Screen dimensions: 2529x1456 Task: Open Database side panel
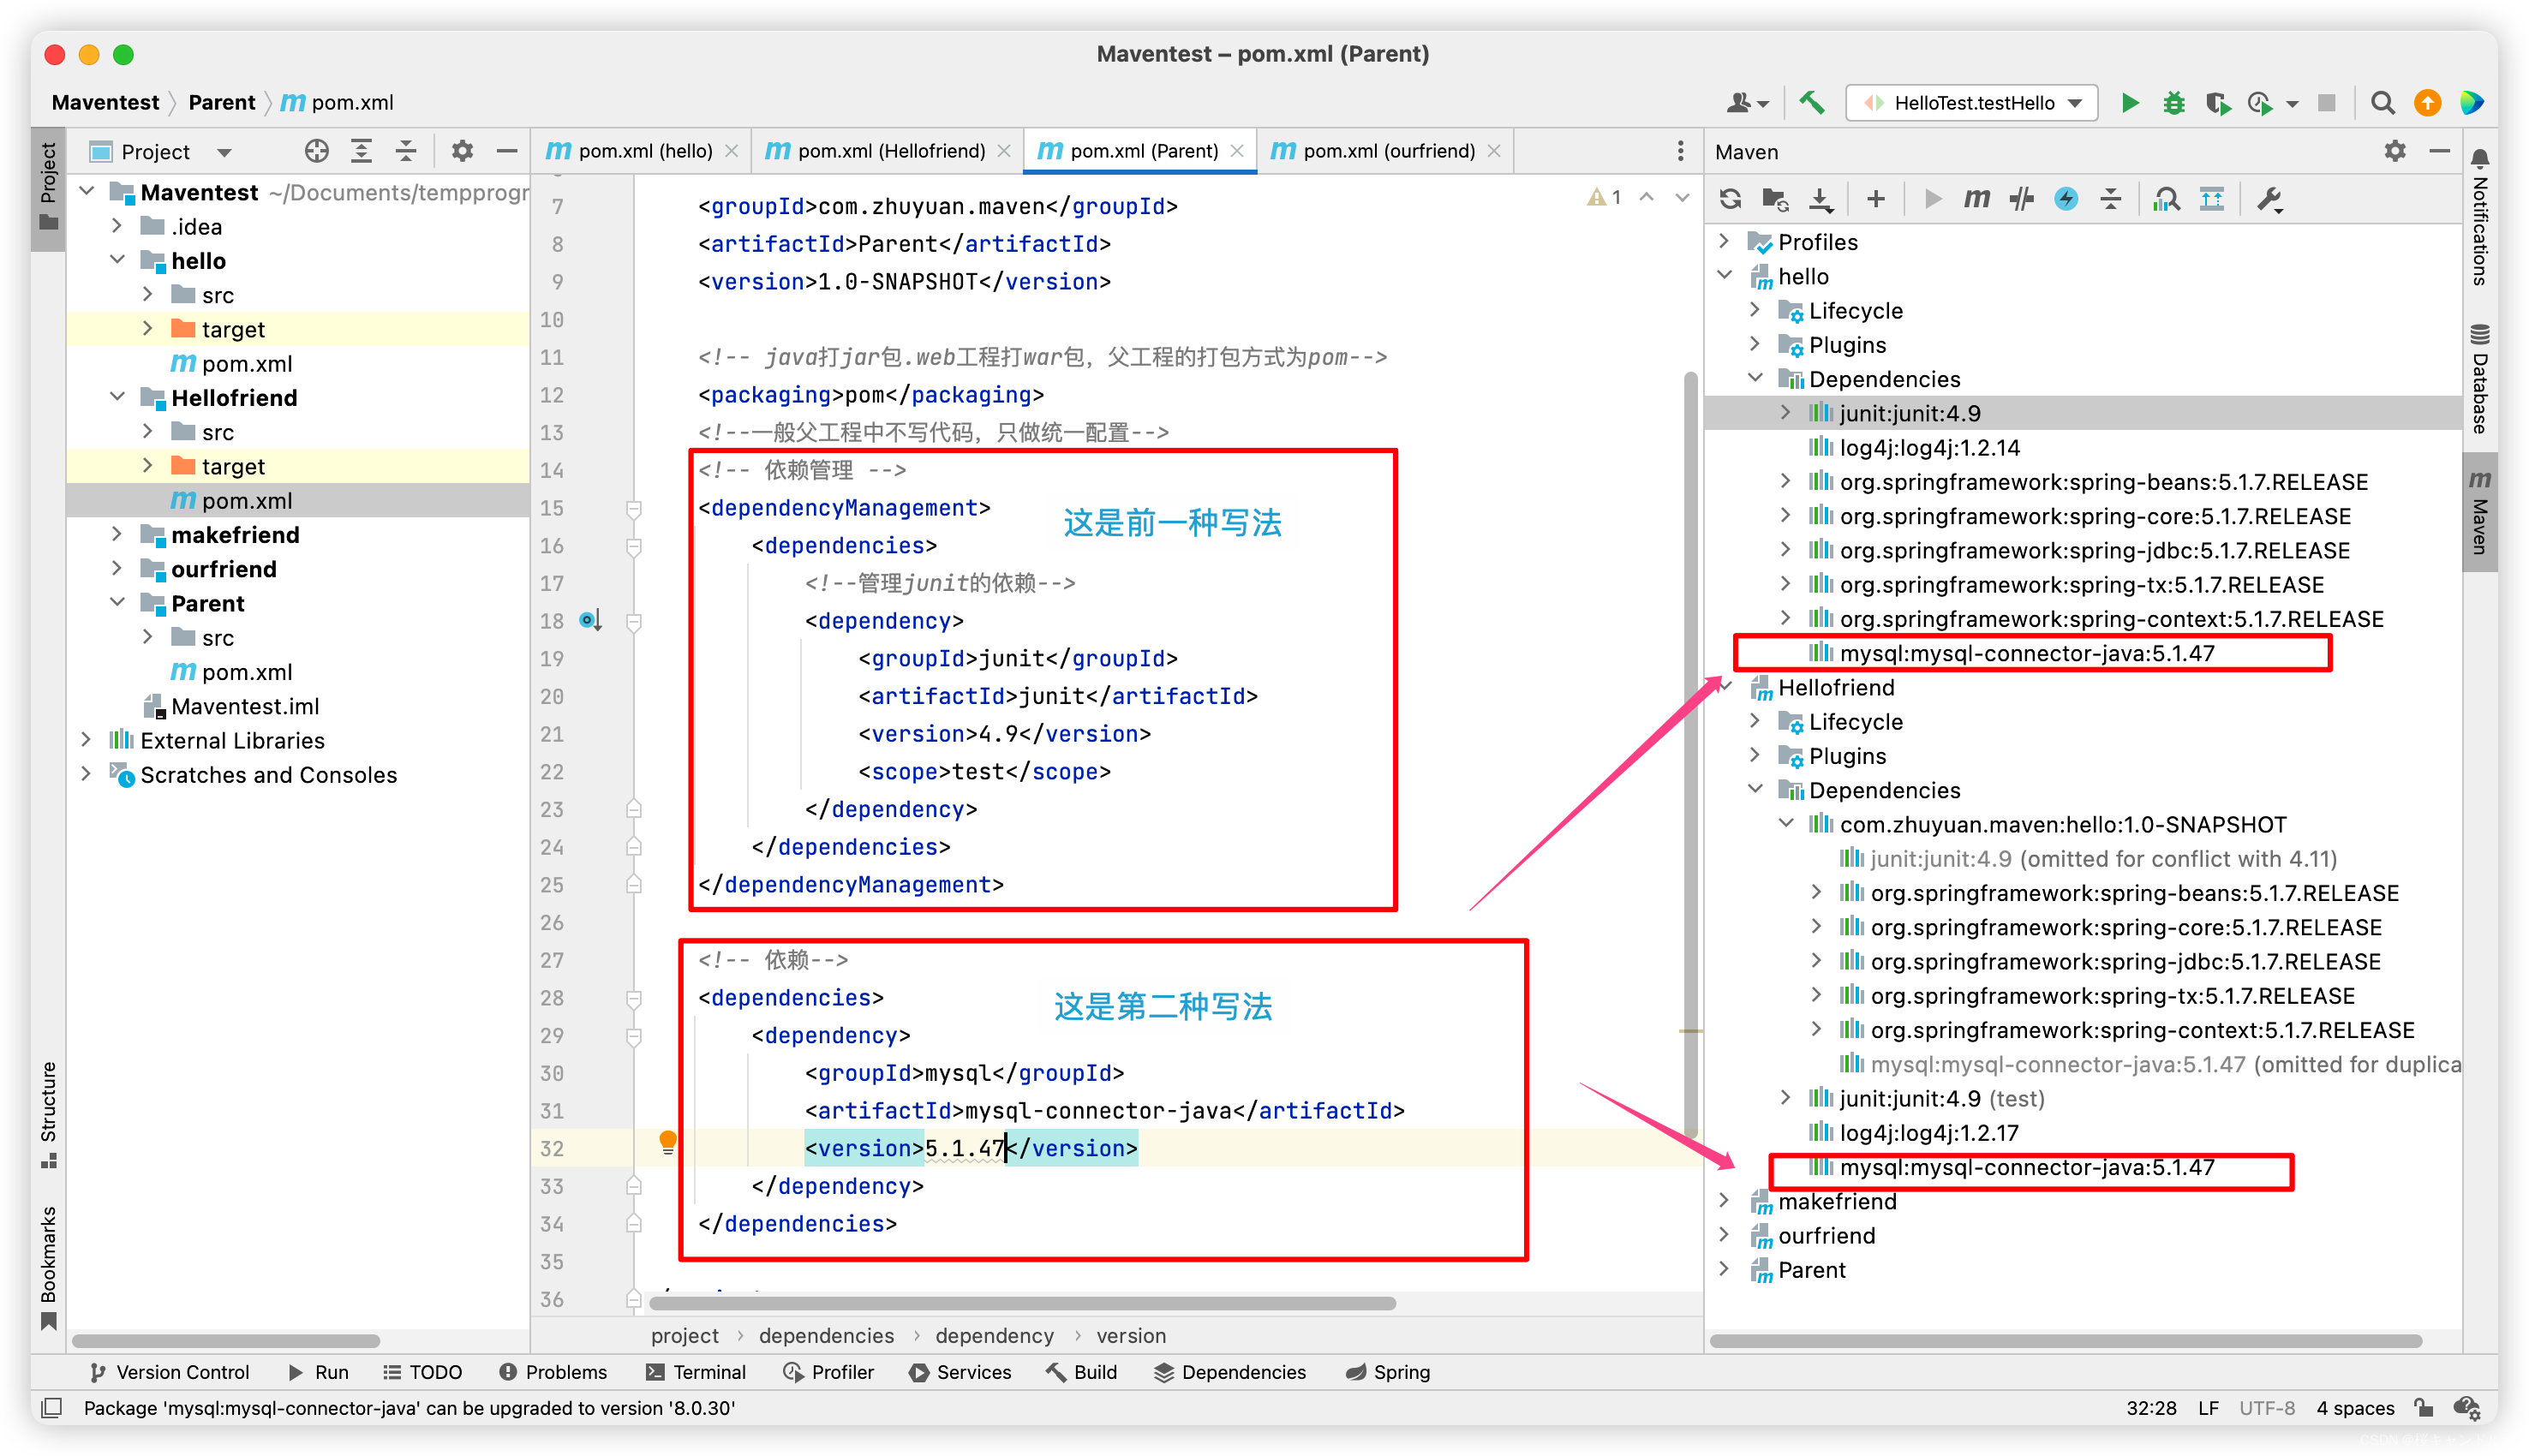(2480, 378)
